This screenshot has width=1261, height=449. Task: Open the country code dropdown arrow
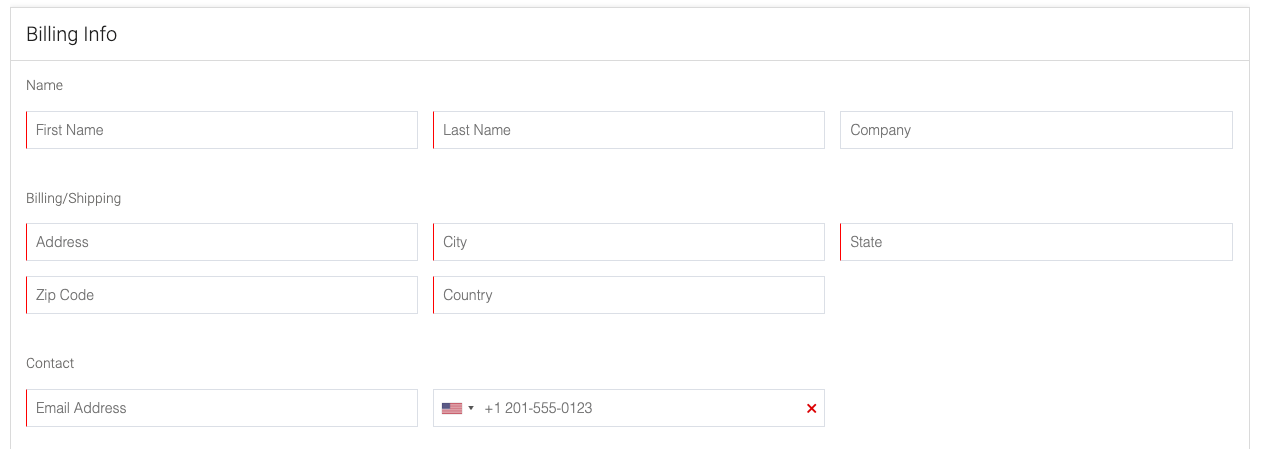tap(471, 408)
